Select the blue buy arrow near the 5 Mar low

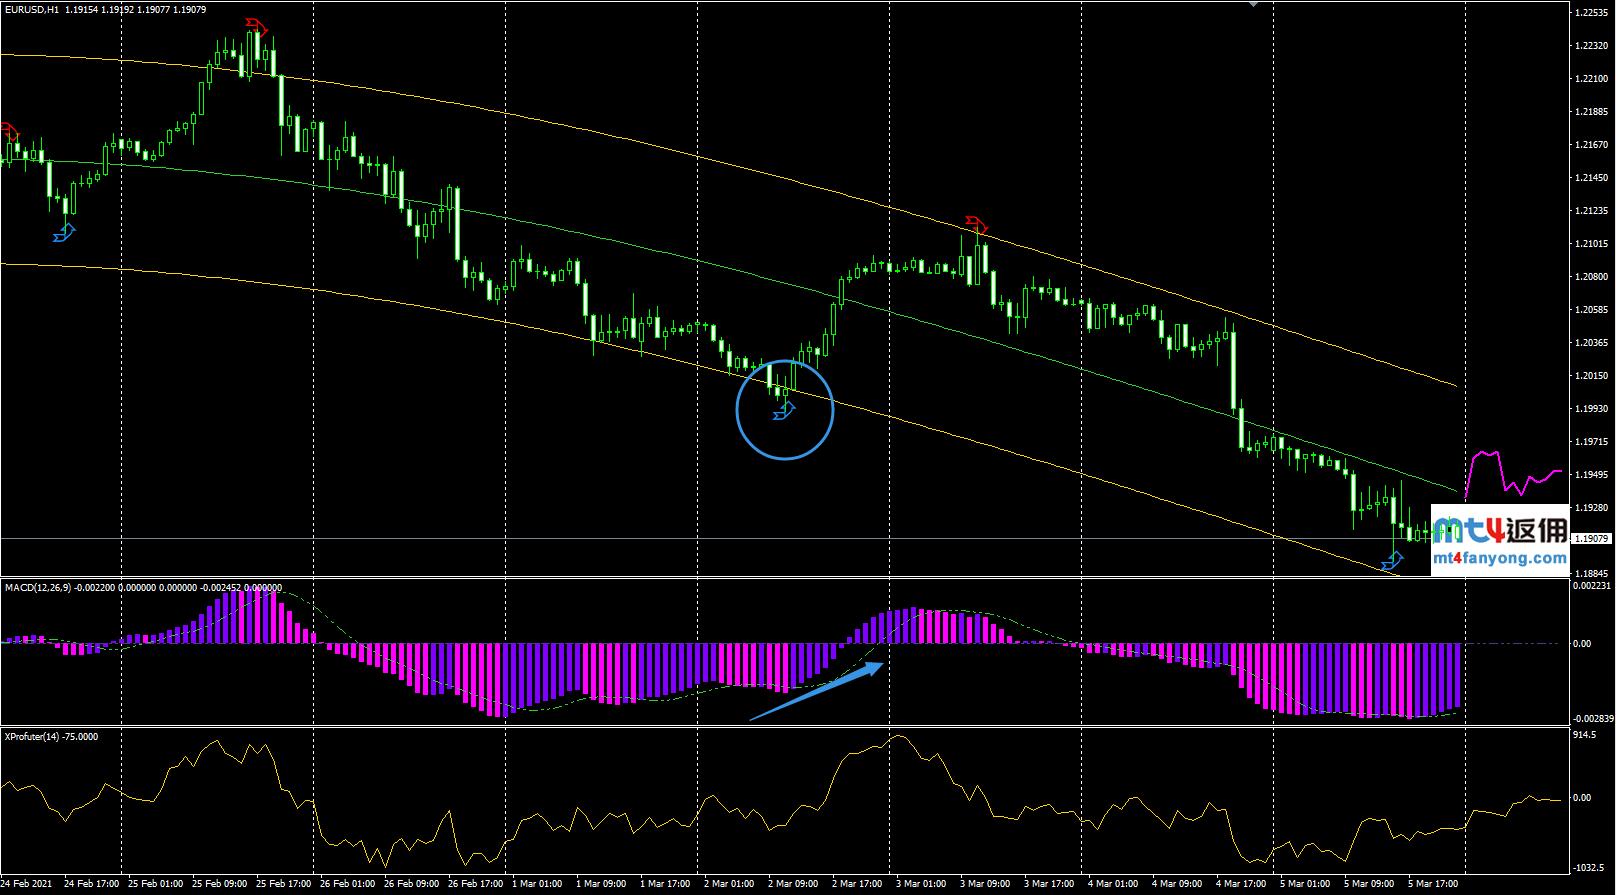pyautogui.click(x=1391, y=564)
